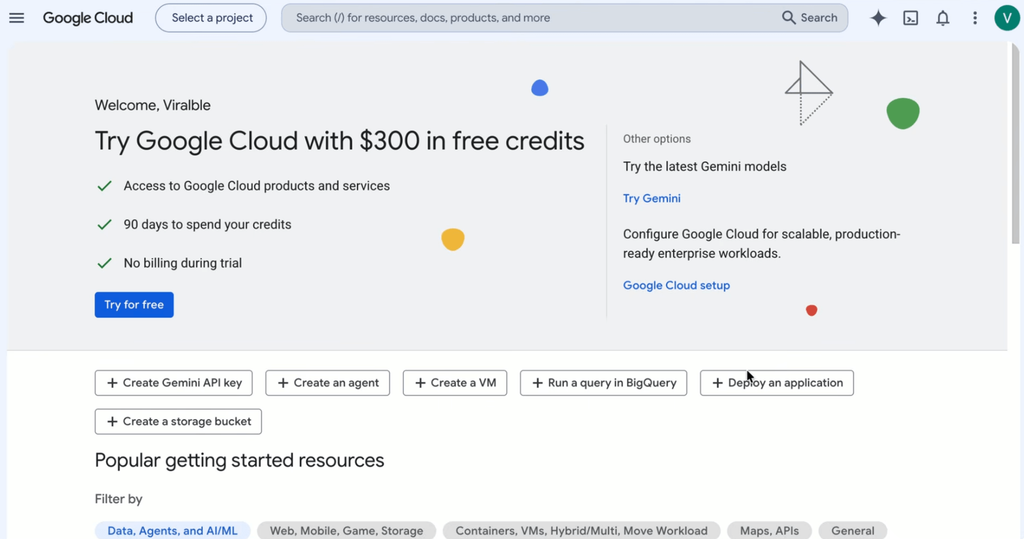Click "Access to Google Cloud products and services" text
This screenshot has height=539, width=1024.
pos(256,186)
